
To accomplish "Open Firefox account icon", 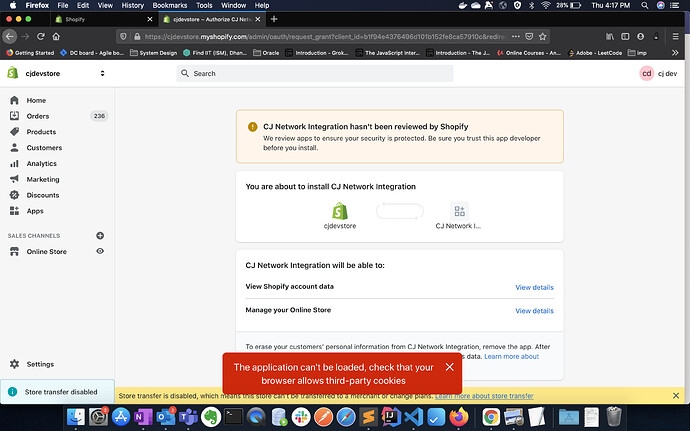I will [641, 37].
